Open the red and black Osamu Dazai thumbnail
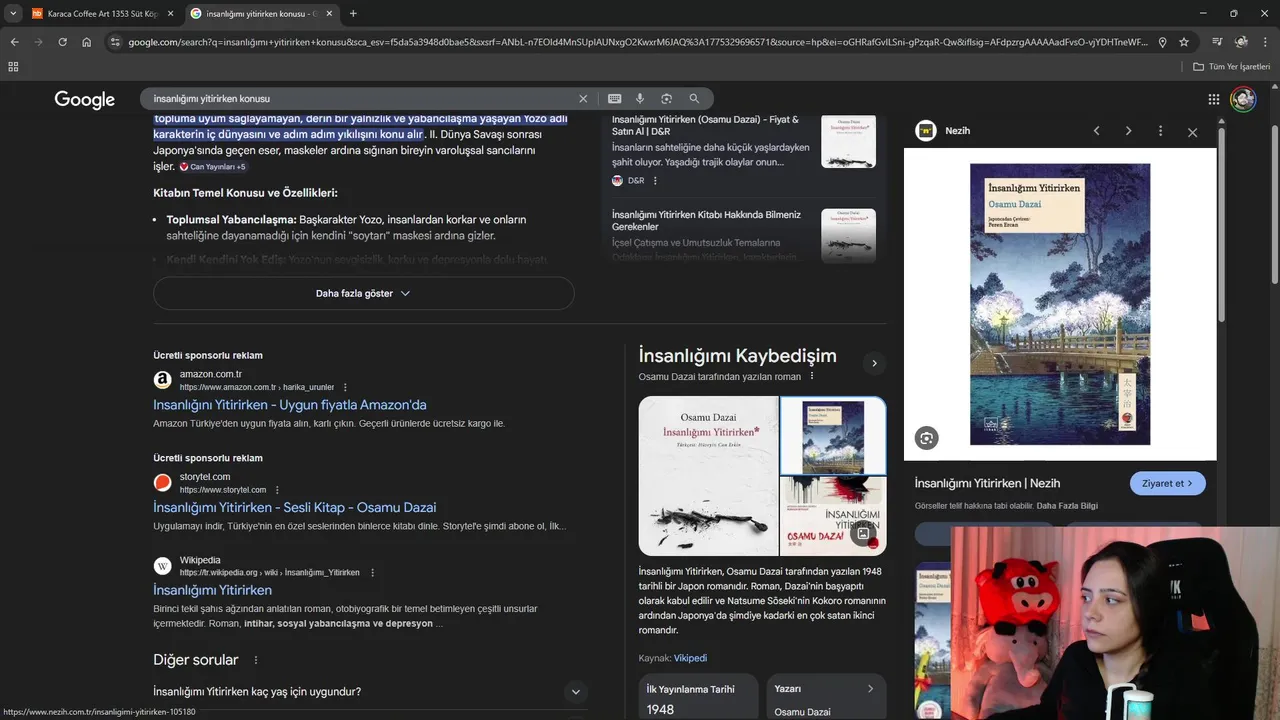 click(x=833, y=516)
